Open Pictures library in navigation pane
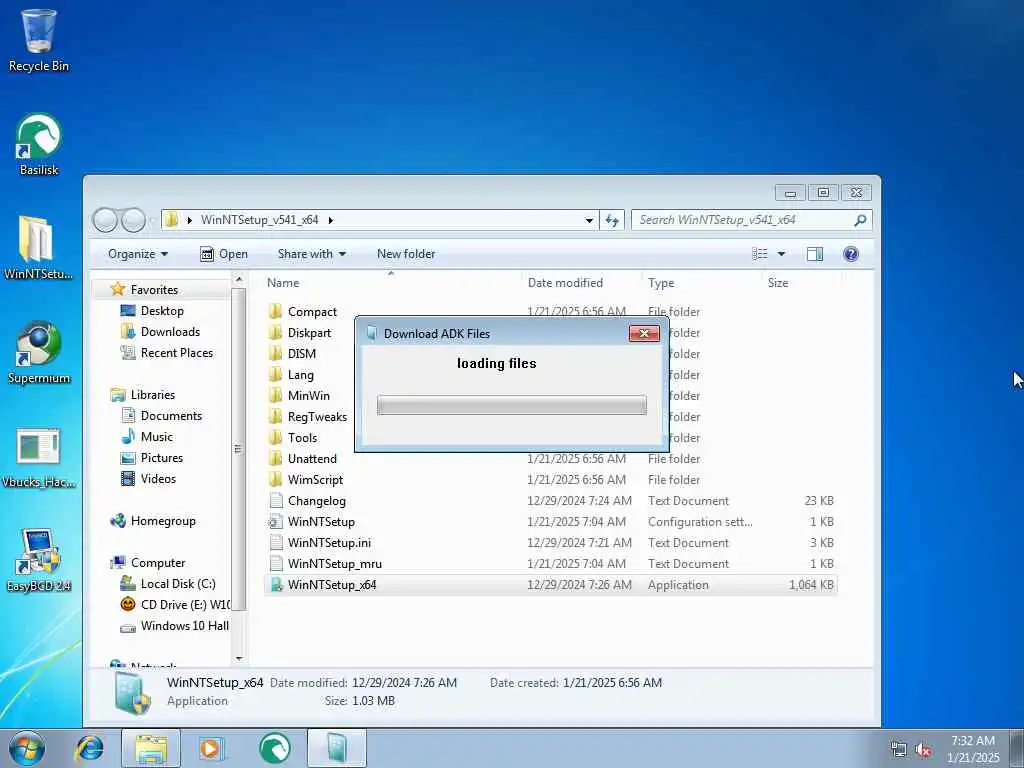 pos(161,458)
